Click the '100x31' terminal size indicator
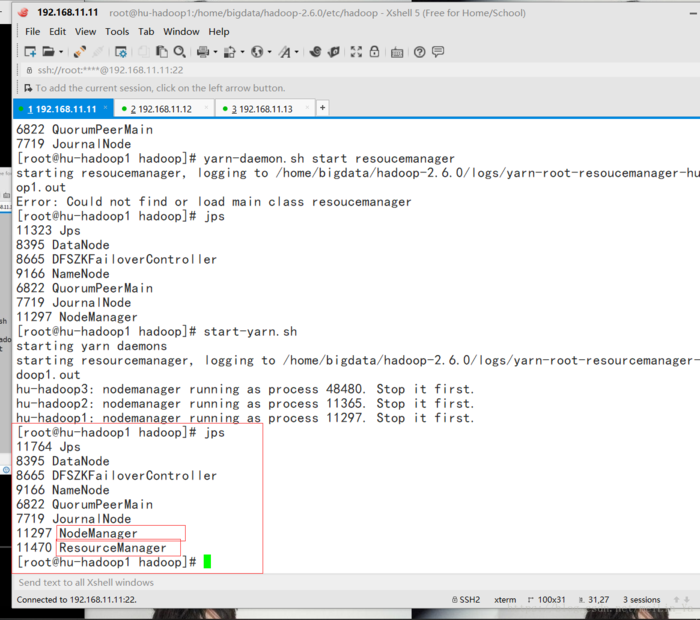Viewport: 700px width, 620px height. click(x=547, y=599)
